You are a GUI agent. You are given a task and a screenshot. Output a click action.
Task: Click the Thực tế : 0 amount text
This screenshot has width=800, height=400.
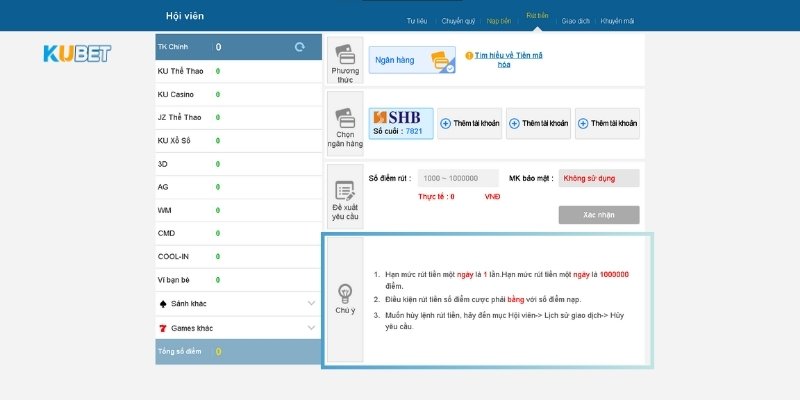click(436, 196)
